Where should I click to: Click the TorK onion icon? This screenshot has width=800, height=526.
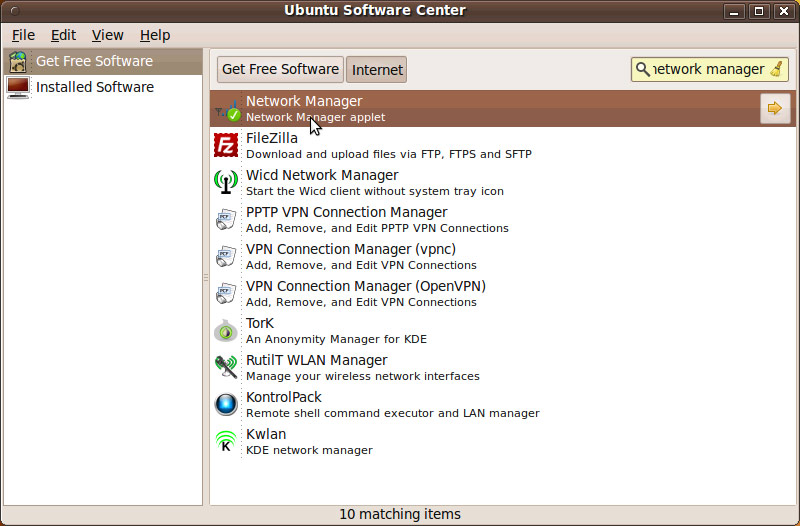tap(226, 331)
